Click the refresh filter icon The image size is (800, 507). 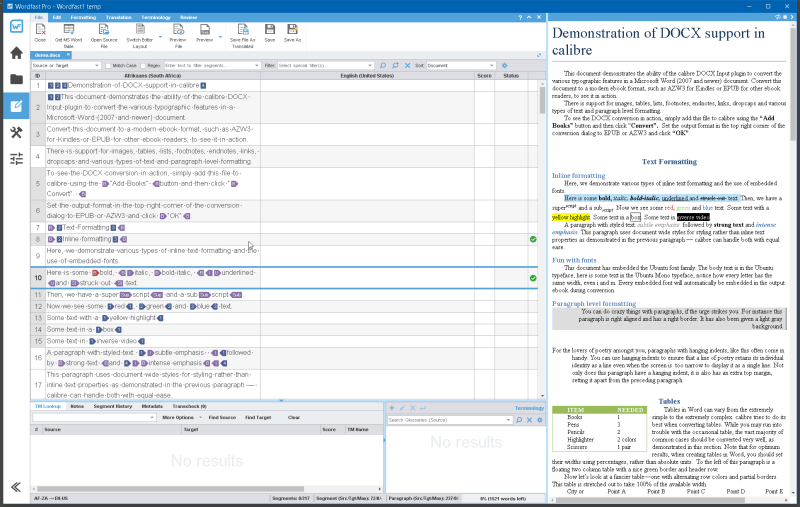(395, 65)
